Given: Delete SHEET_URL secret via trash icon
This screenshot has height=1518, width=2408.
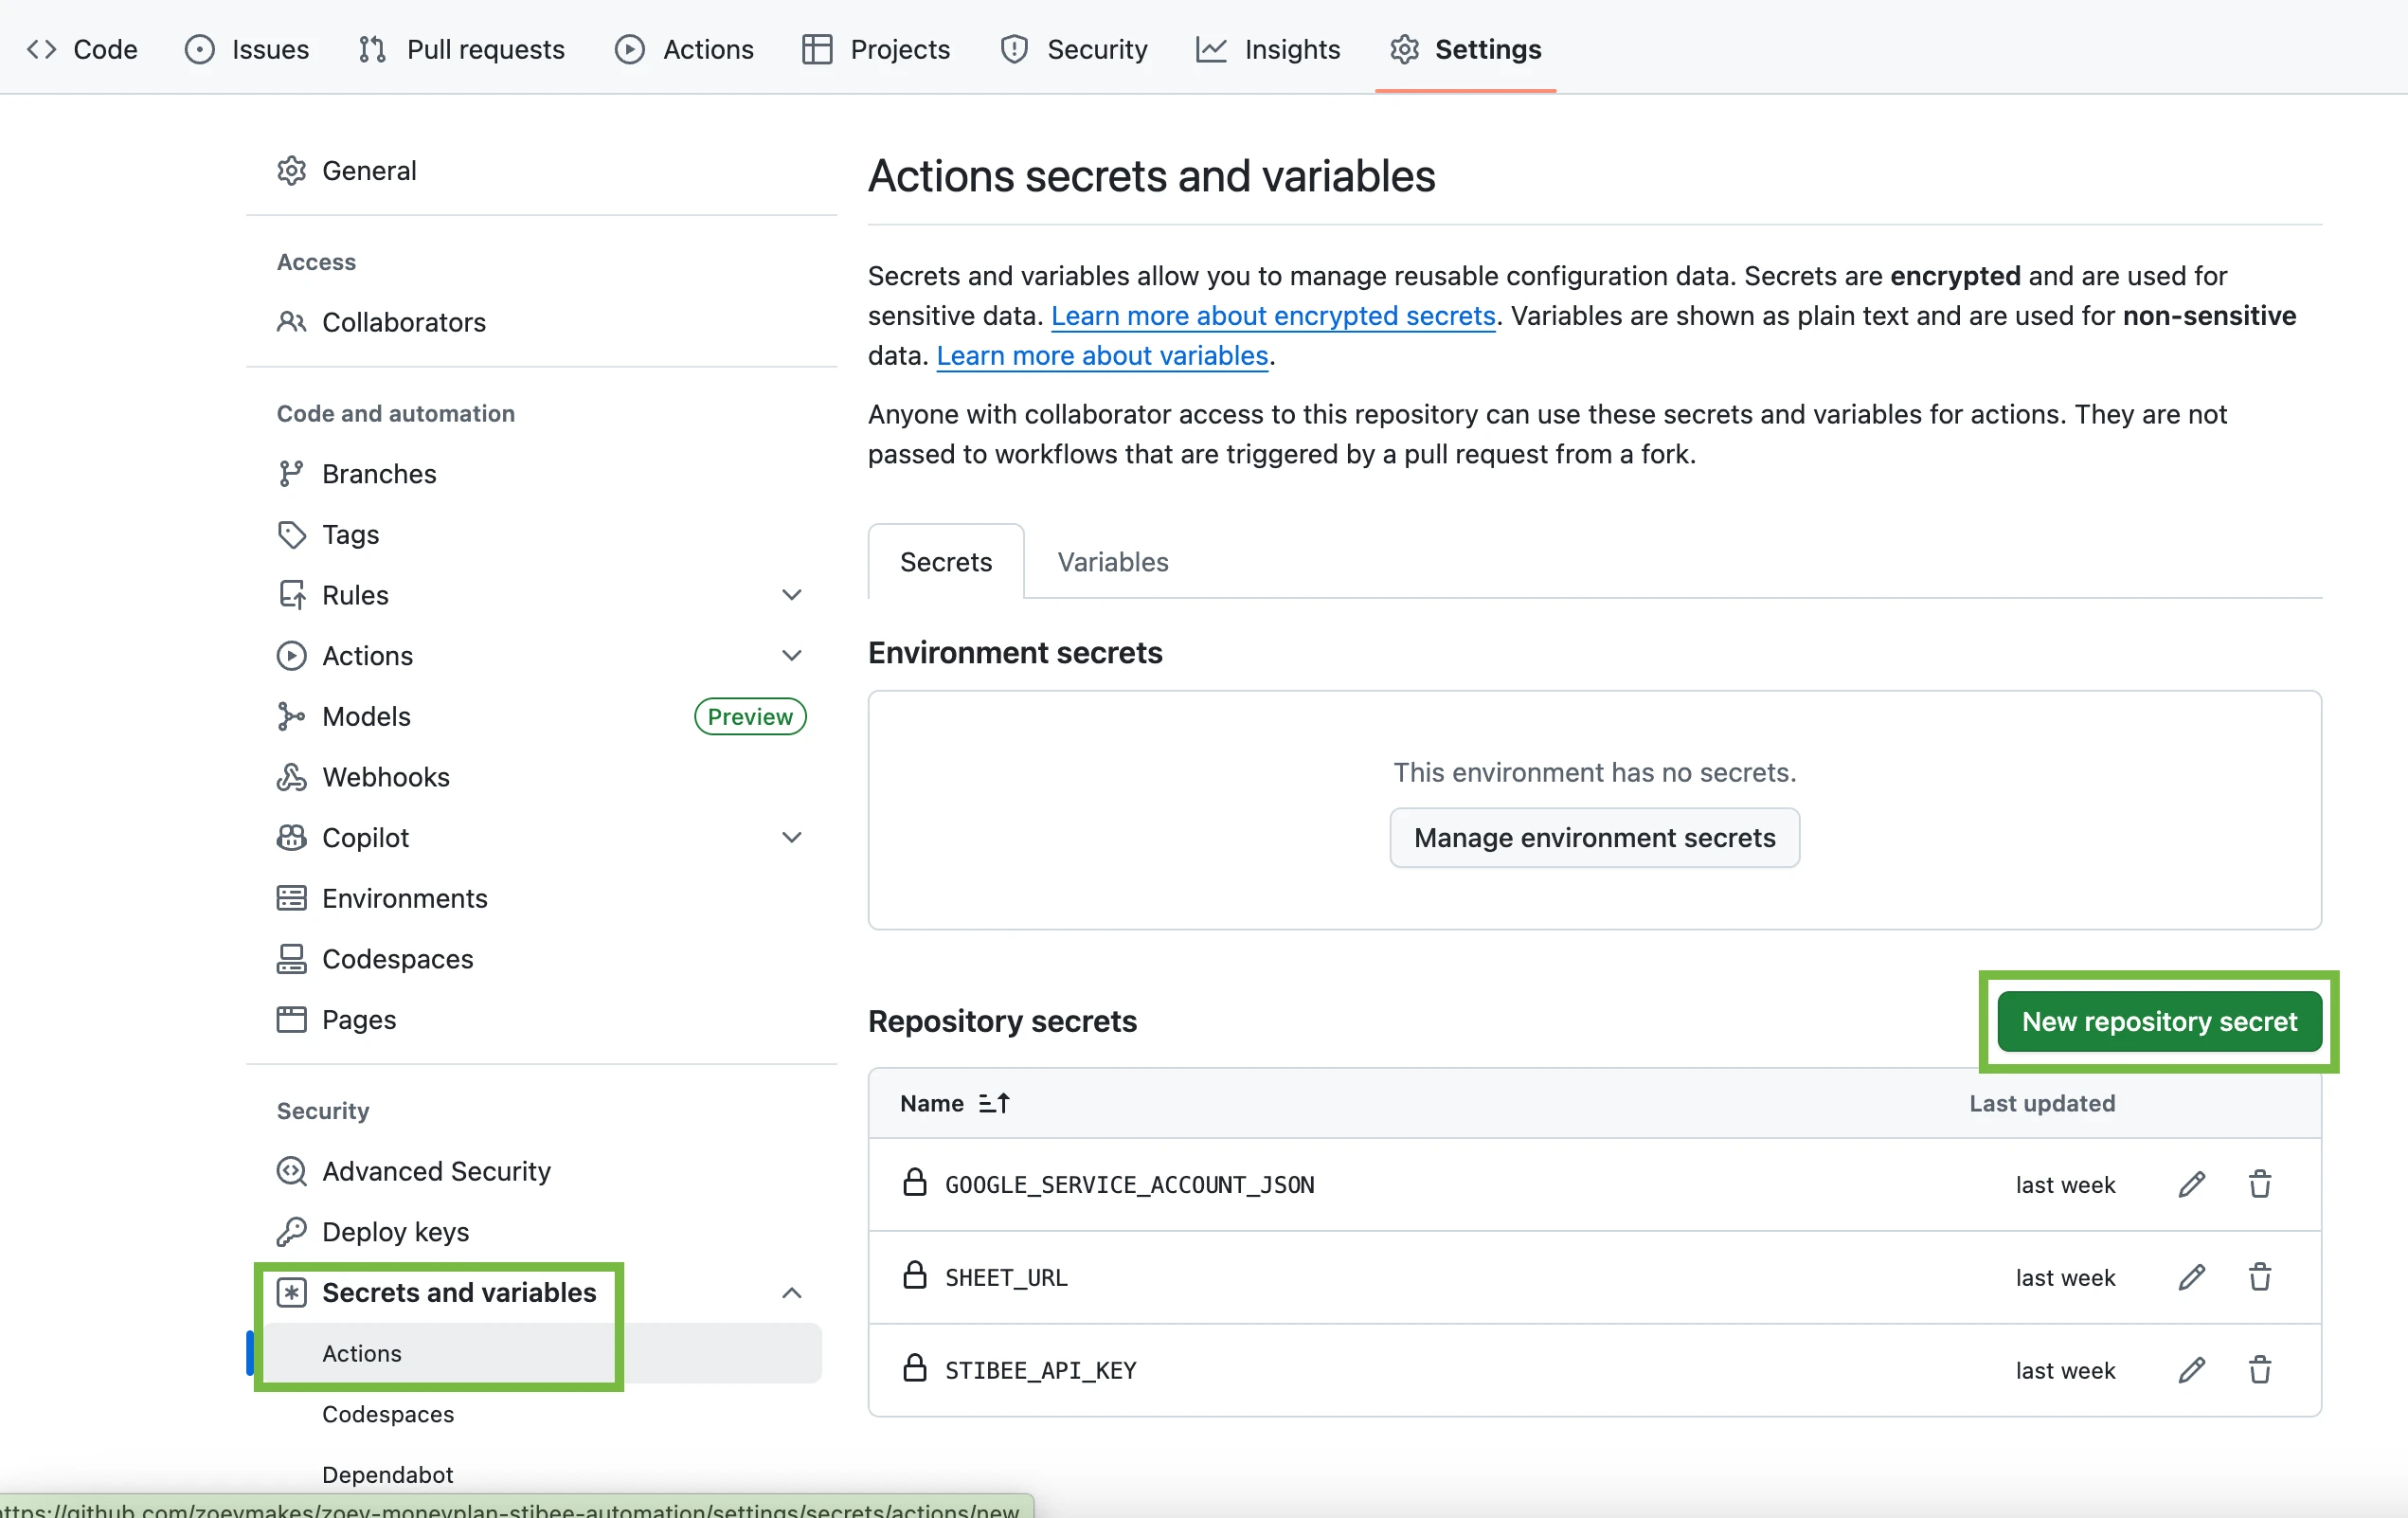Looking at the screenshot, I should click(x=2259, y=1277).
